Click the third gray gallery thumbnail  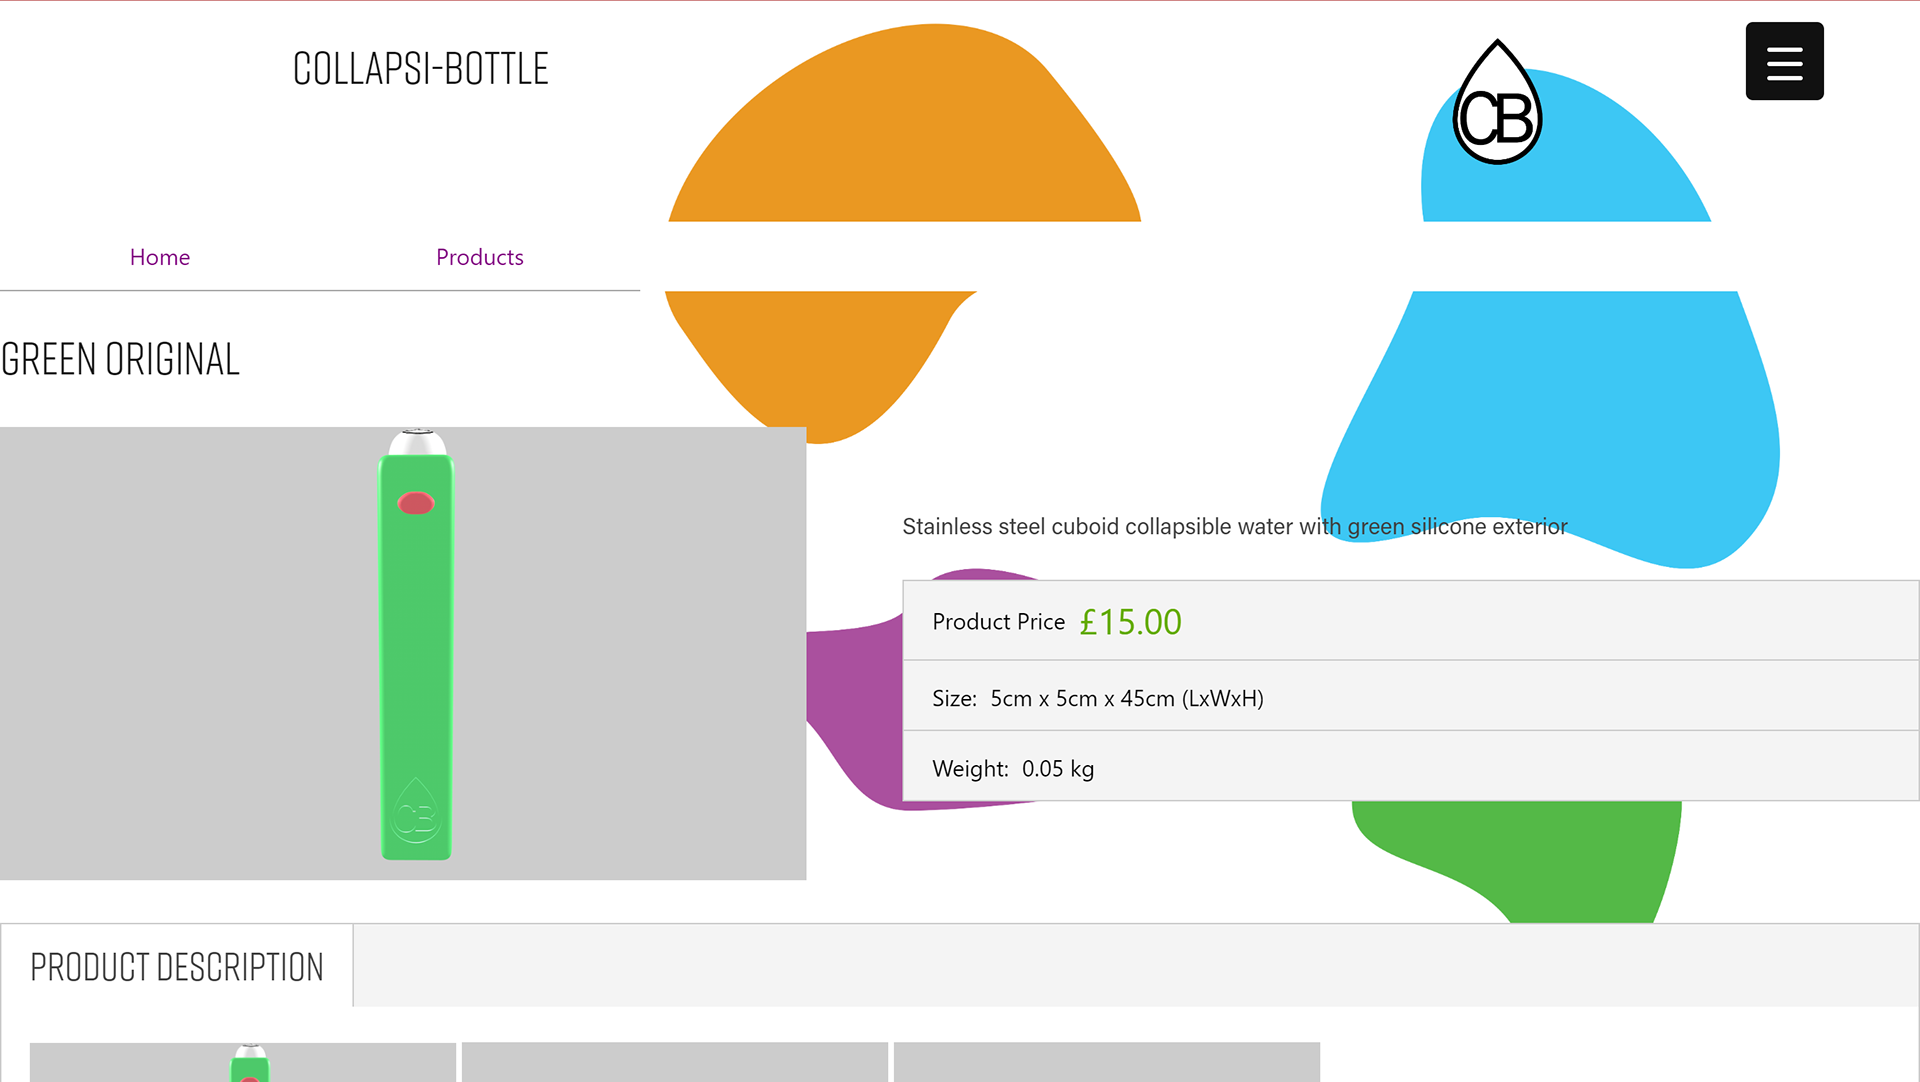1106,1061
